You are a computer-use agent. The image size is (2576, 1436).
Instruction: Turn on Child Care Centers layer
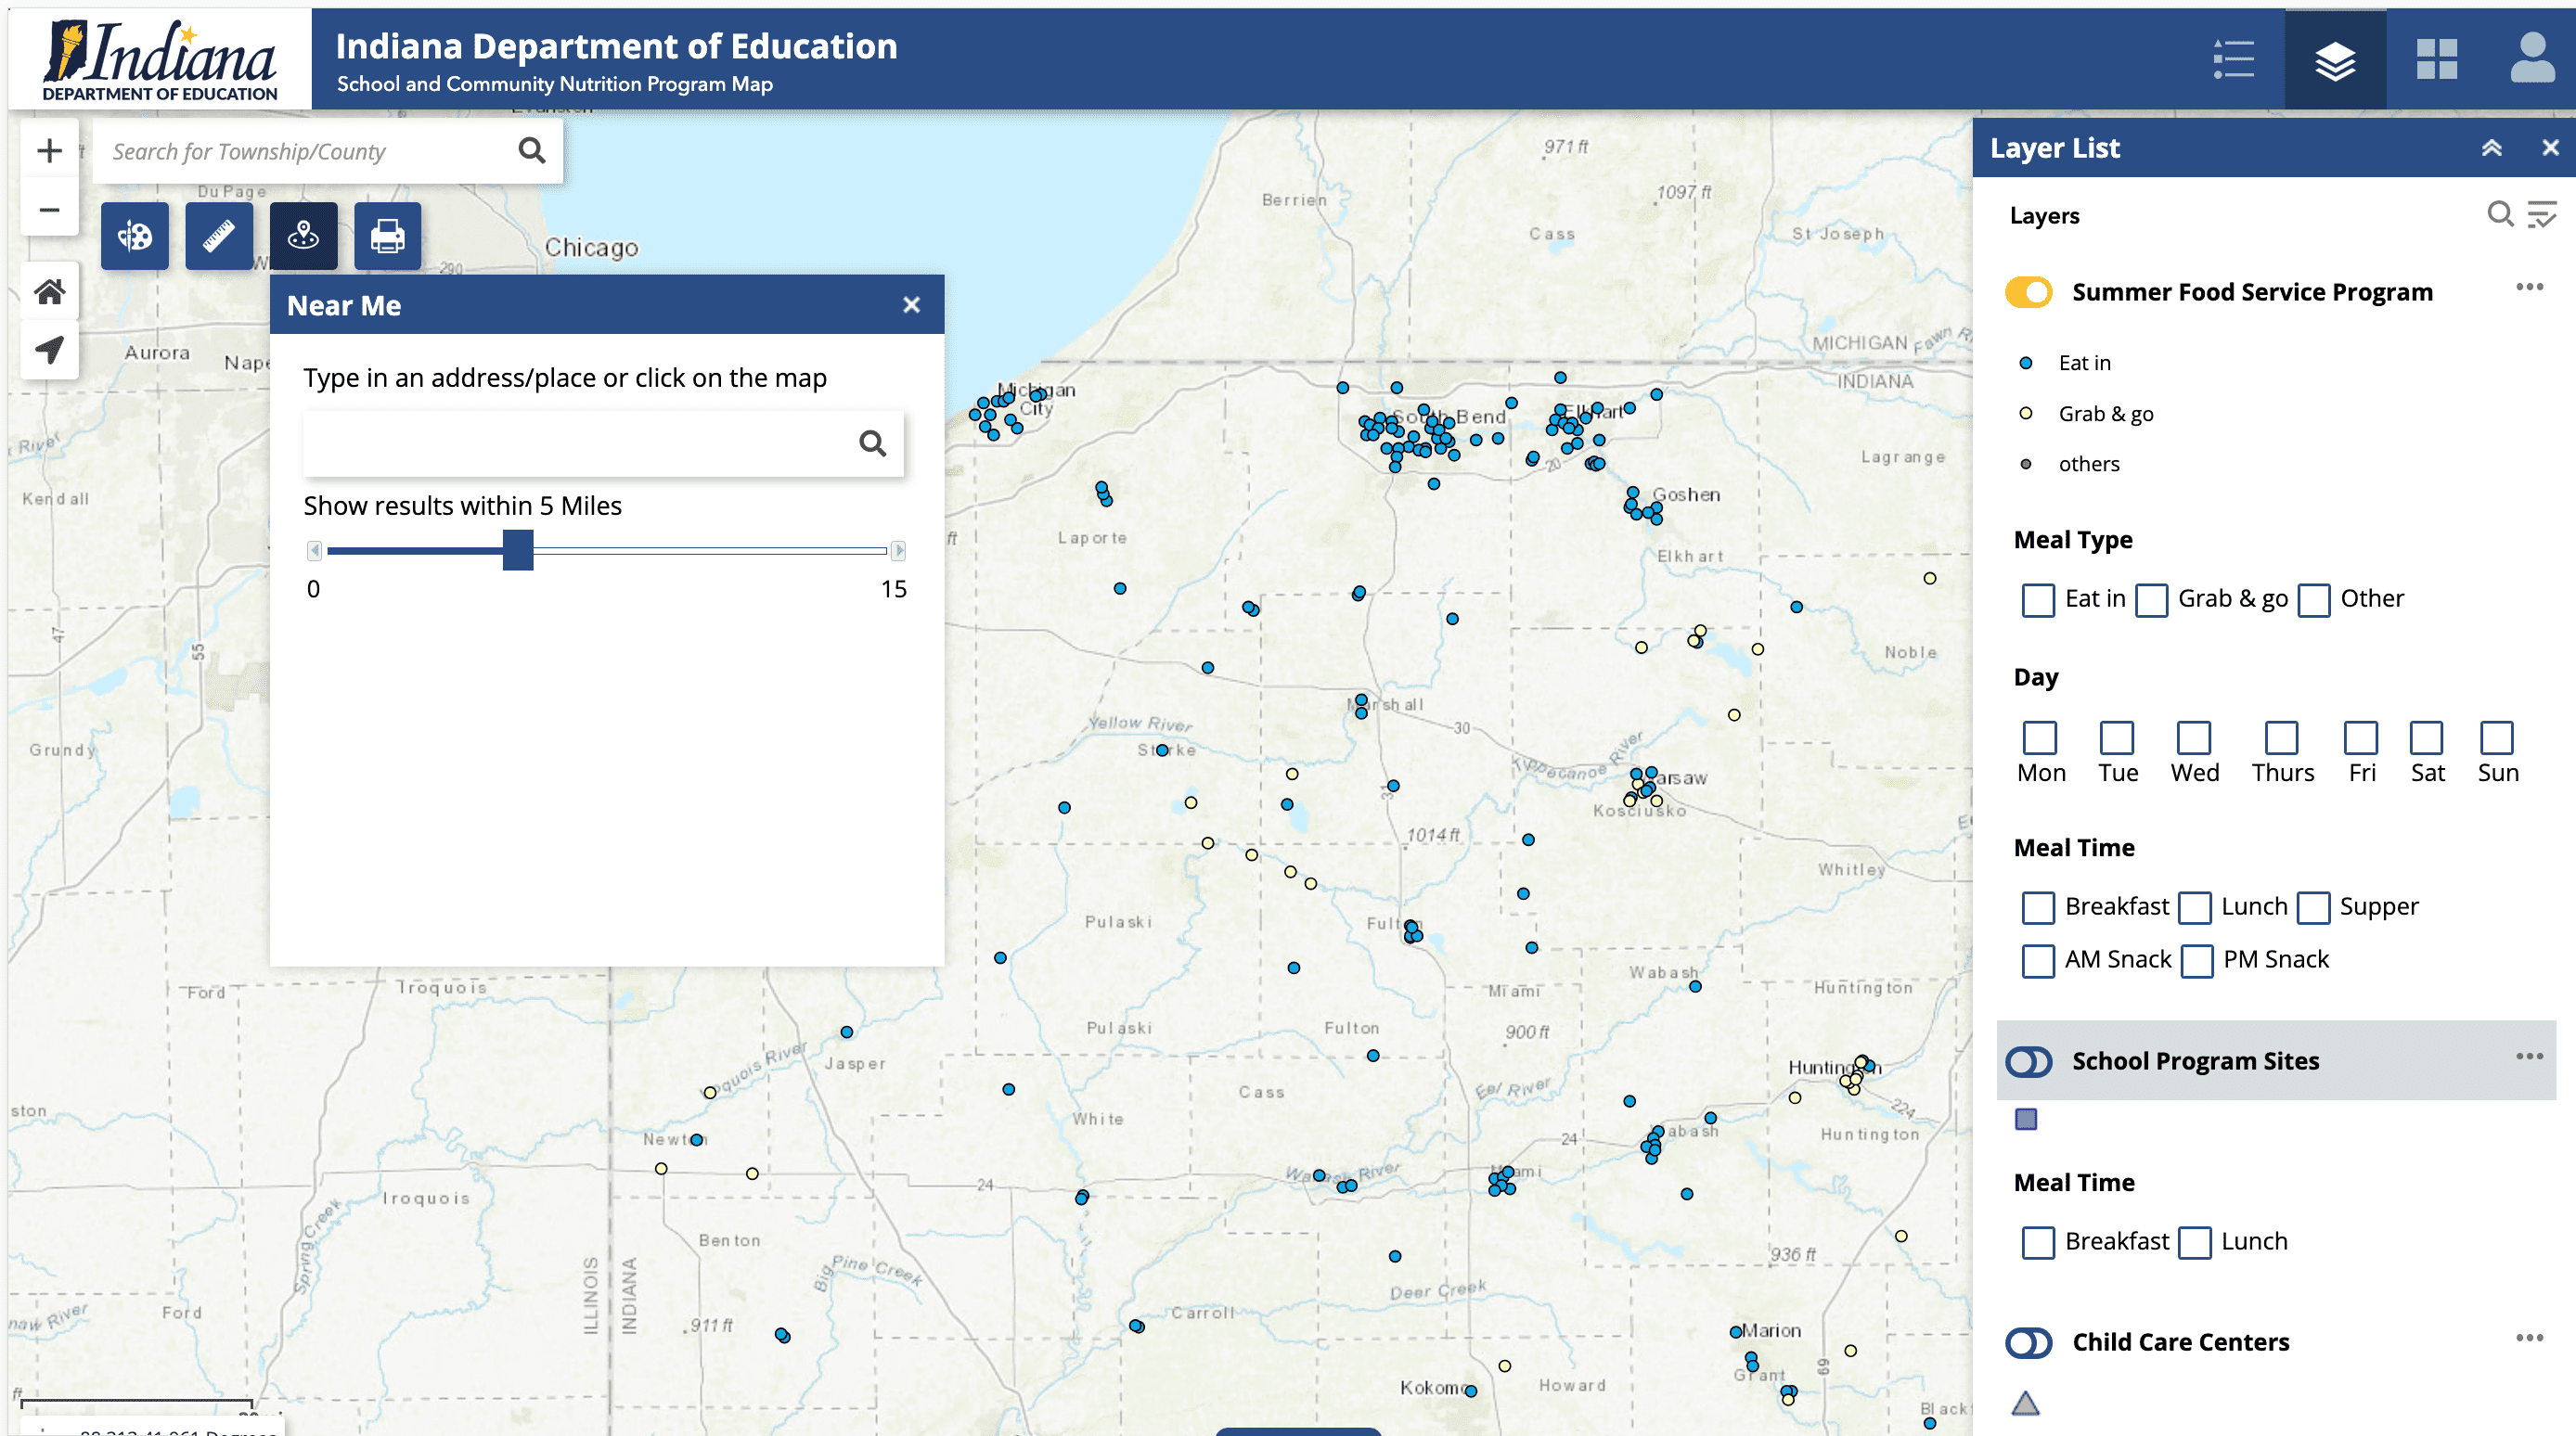[2029, 1342]
